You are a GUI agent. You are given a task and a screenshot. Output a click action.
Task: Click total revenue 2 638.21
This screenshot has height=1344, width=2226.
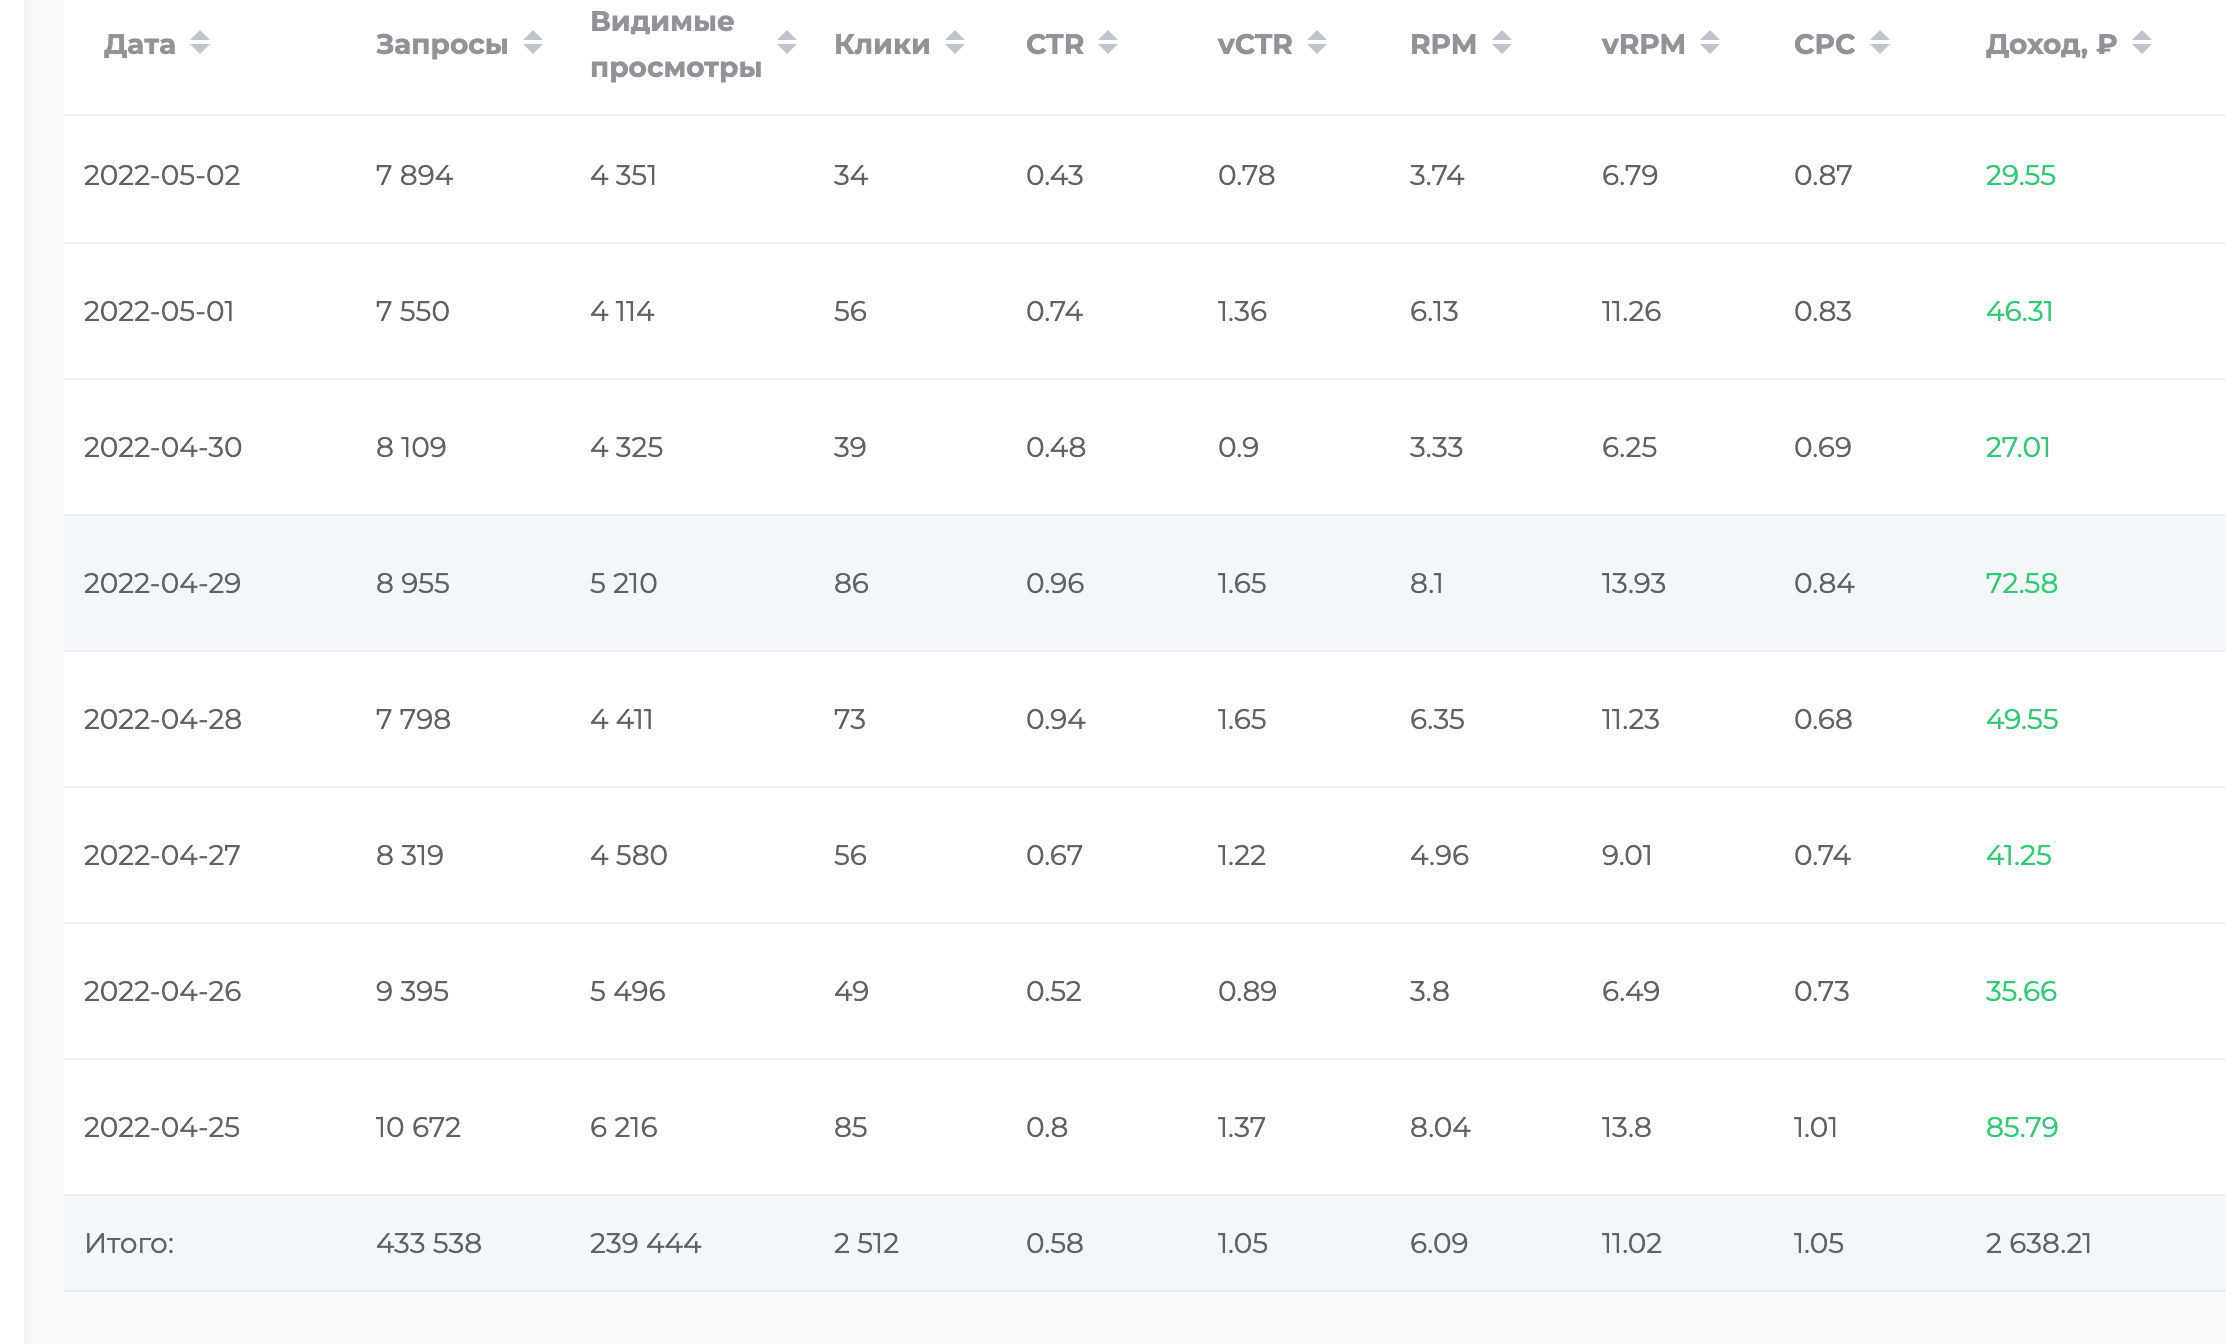coord(2038,1244)
